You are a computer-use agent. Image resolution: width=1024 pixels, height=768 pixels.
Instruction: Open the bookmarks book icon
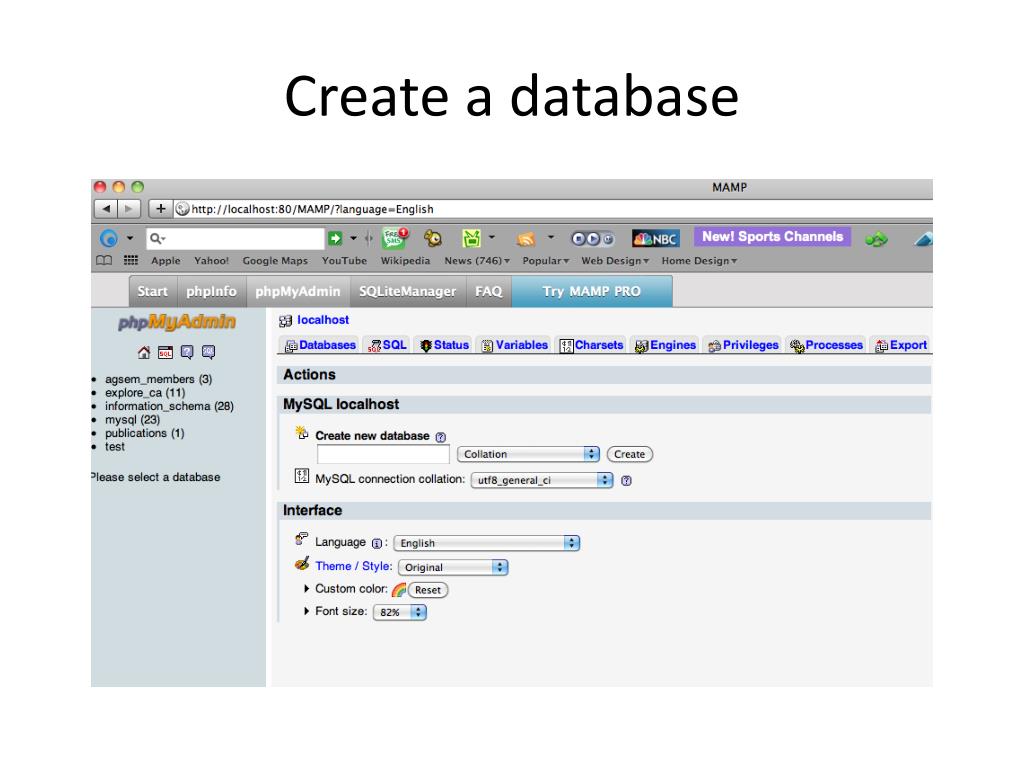104,261
